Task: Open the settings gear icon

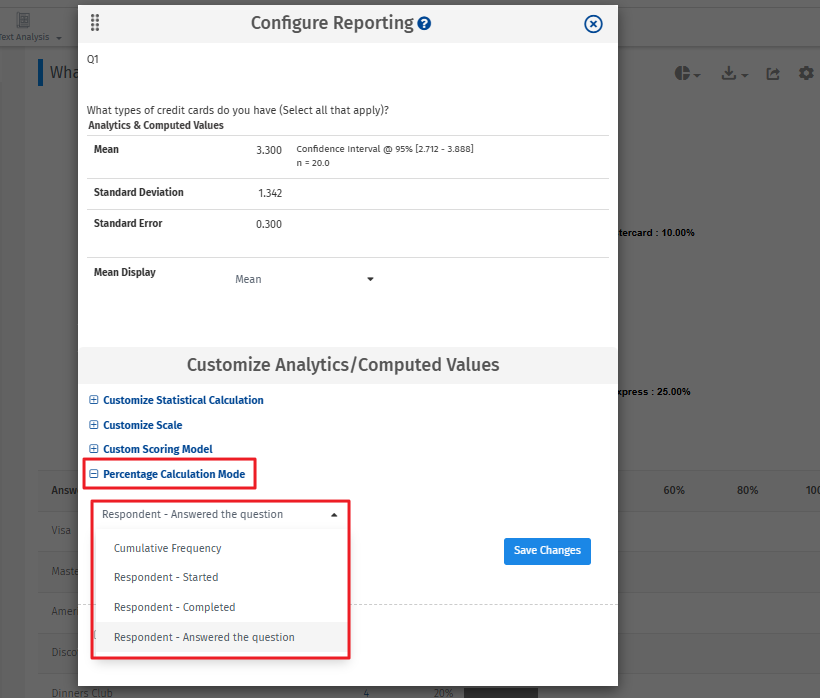Action: (805, 74)
